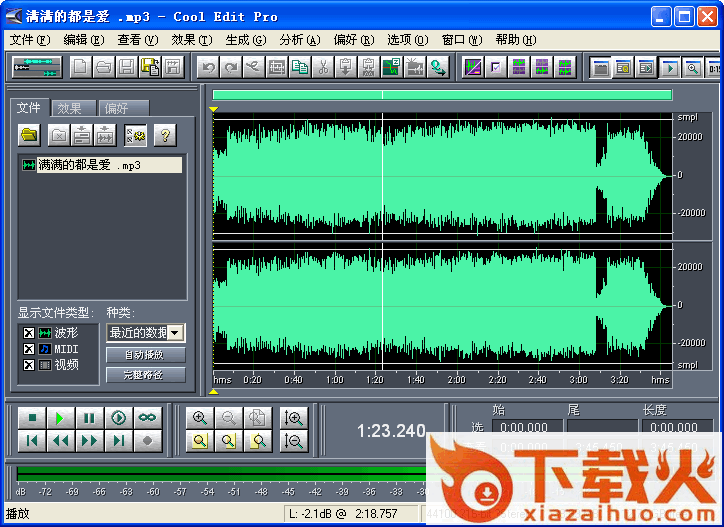This screenshot has width=724, height=527.
Task: Open the 窗口(W) menu
Action: click(462, 40)
